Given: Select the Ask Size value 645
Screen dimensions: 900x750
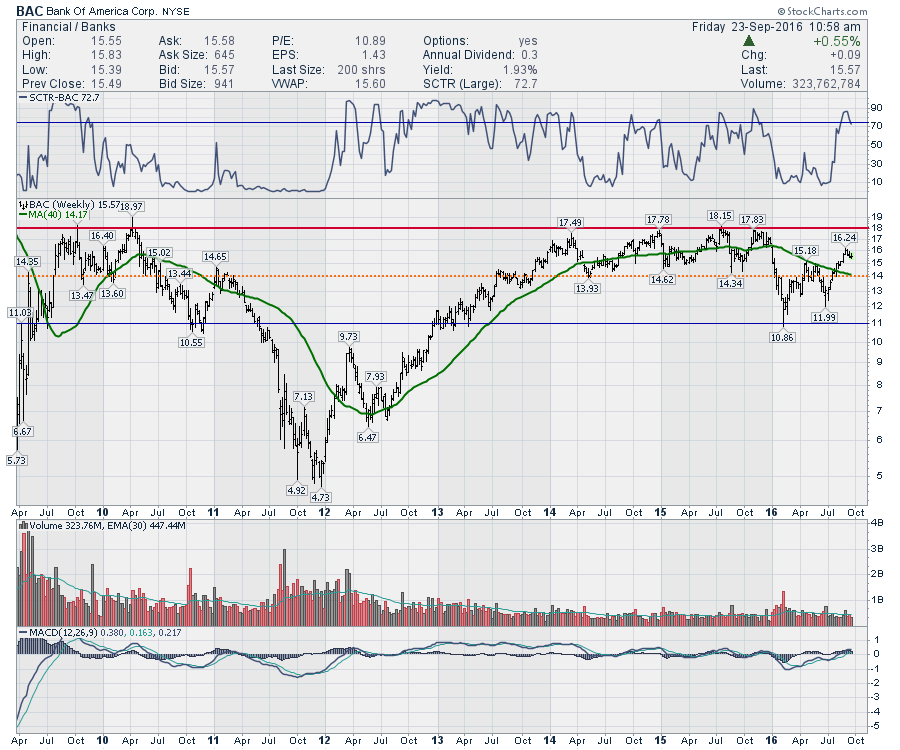Looking at the screenshot, I should 224,55.
